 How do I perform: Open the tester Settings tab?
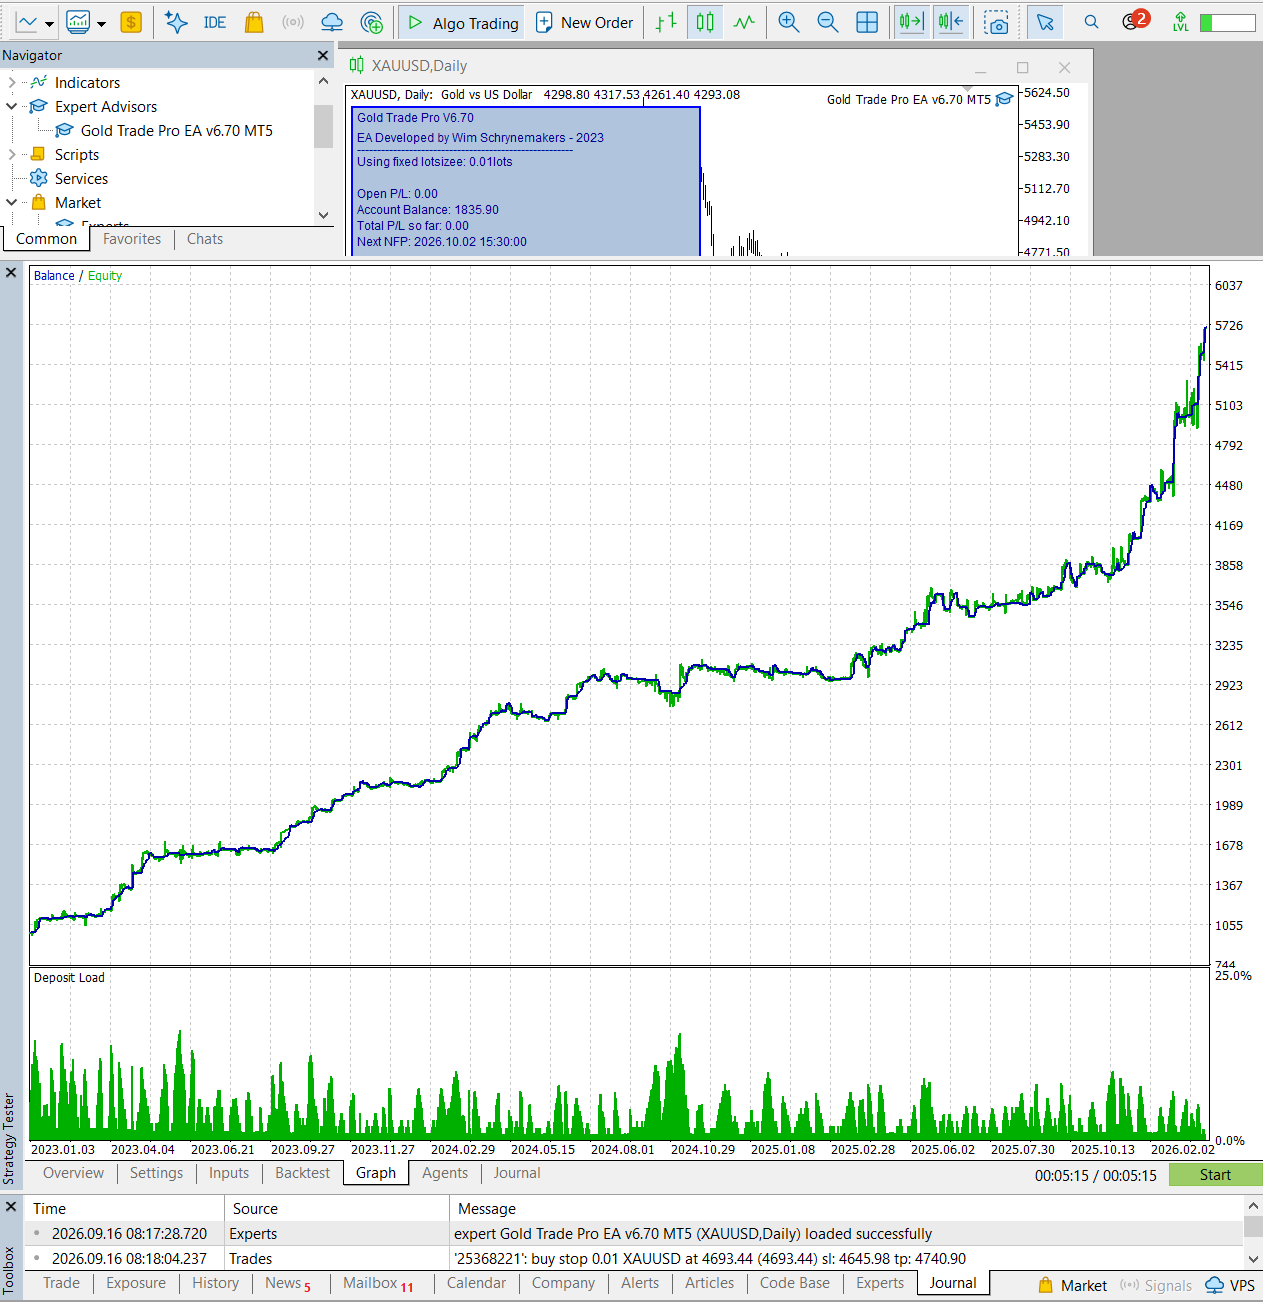pyautogui.click(x=156, y=1173)
